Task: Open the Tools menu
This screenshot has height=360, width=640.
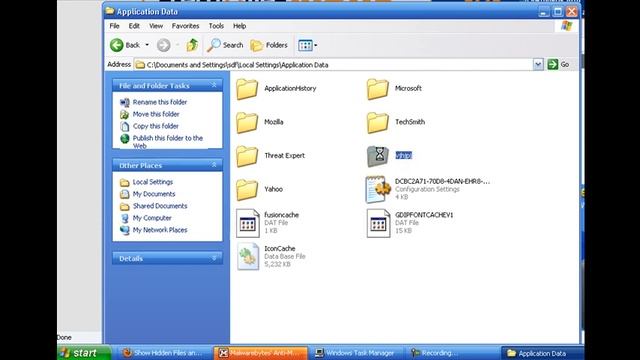Action: 216,26
